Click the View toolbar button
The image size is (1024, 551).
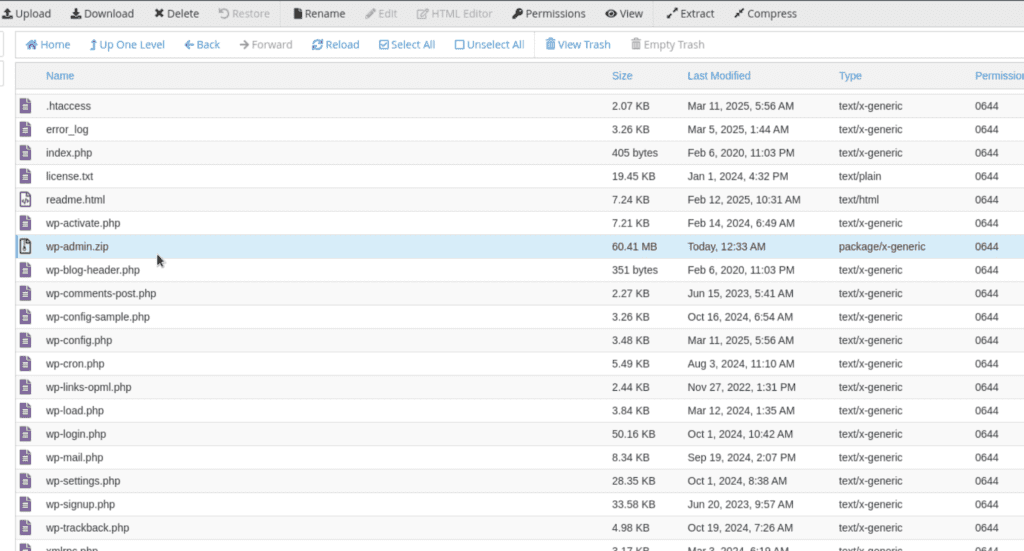(624, 14)
